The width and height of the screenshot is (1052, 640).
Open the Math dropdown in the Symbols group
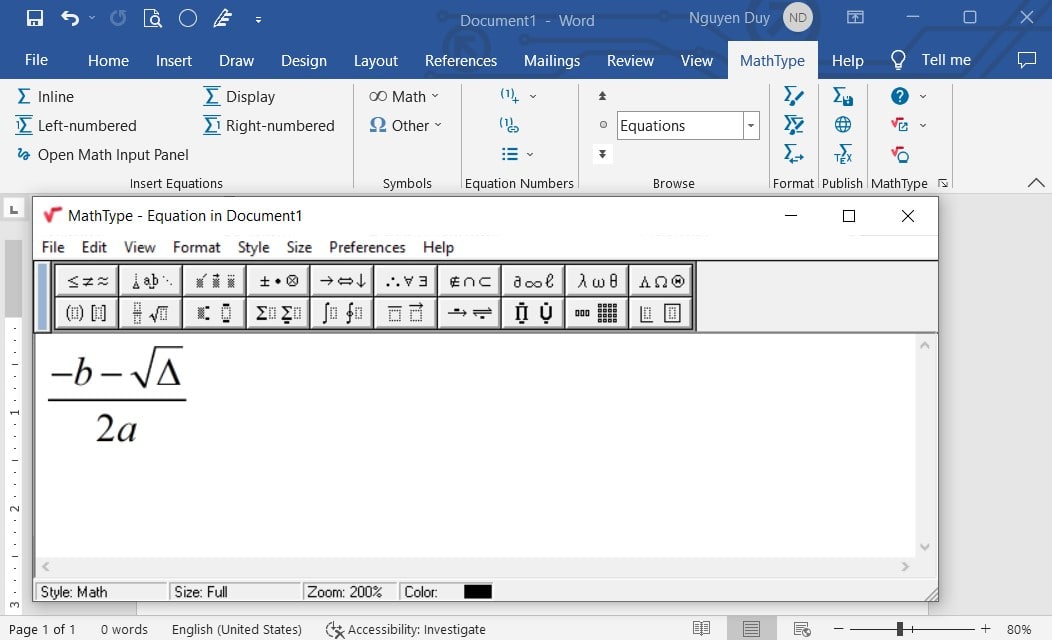[405, 96]
